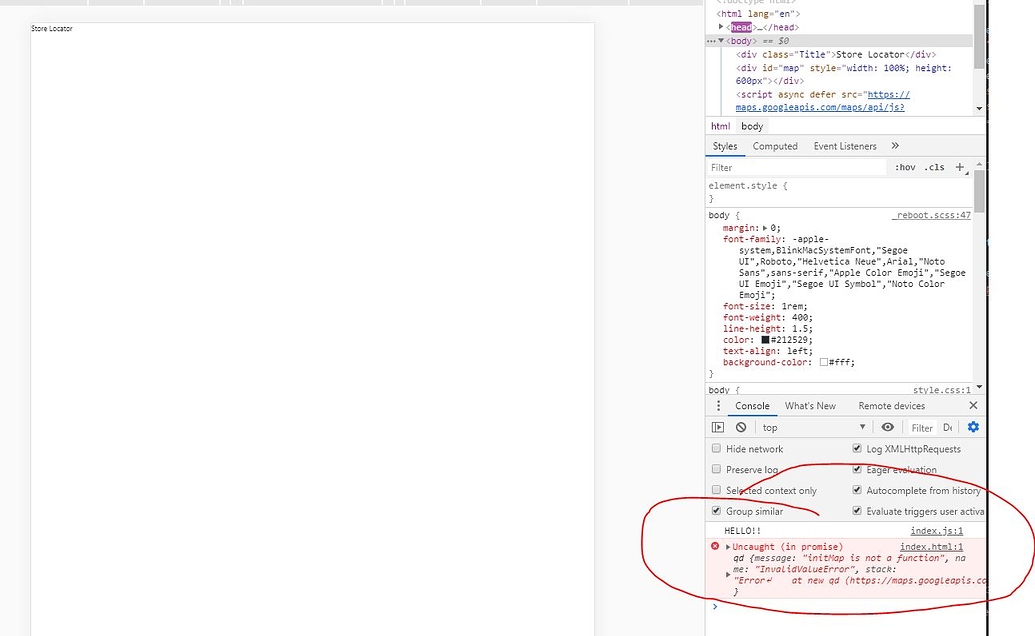This screenshot has width=1035, height=636.
Task: Select the Console drawer tab
Action: point(752,406)
